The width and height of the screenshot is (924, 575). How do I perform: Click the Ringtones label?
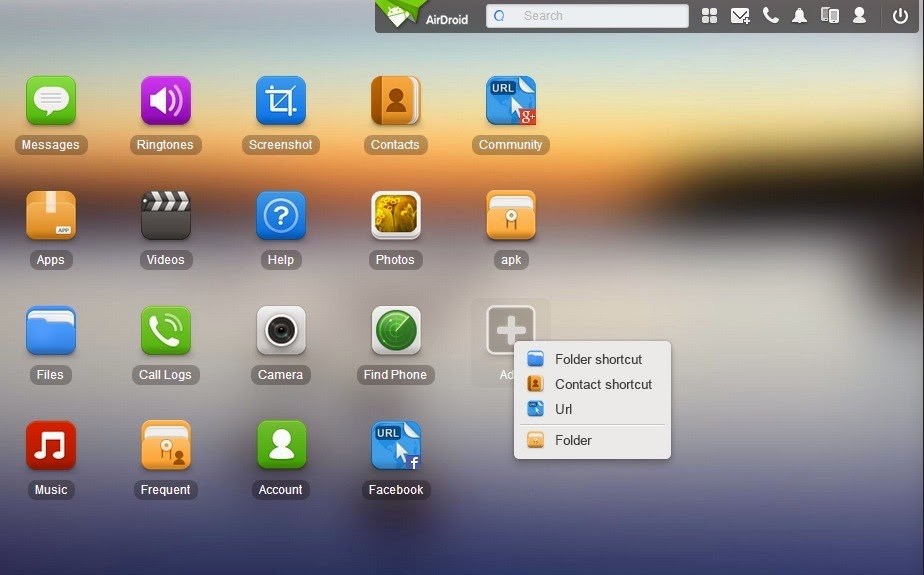point(166,145)
